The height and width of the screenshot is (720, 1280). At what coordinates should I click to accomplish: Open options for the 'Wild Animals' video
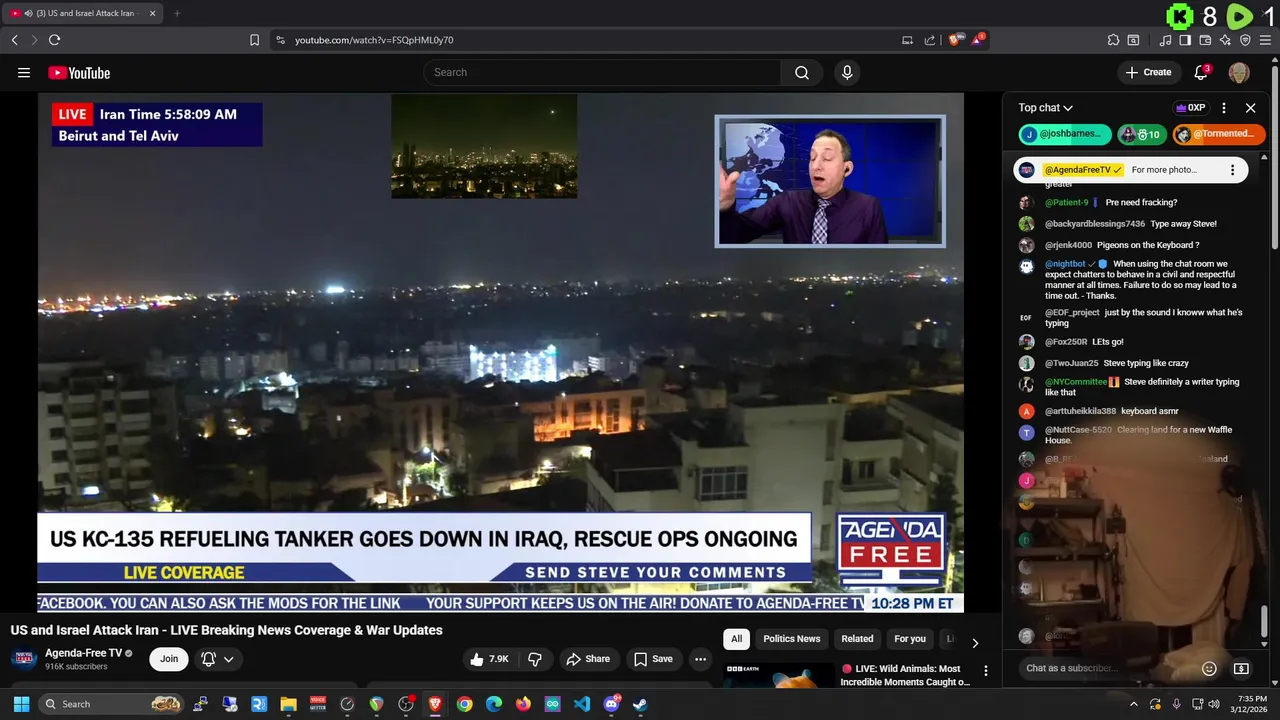coord(985,671)
